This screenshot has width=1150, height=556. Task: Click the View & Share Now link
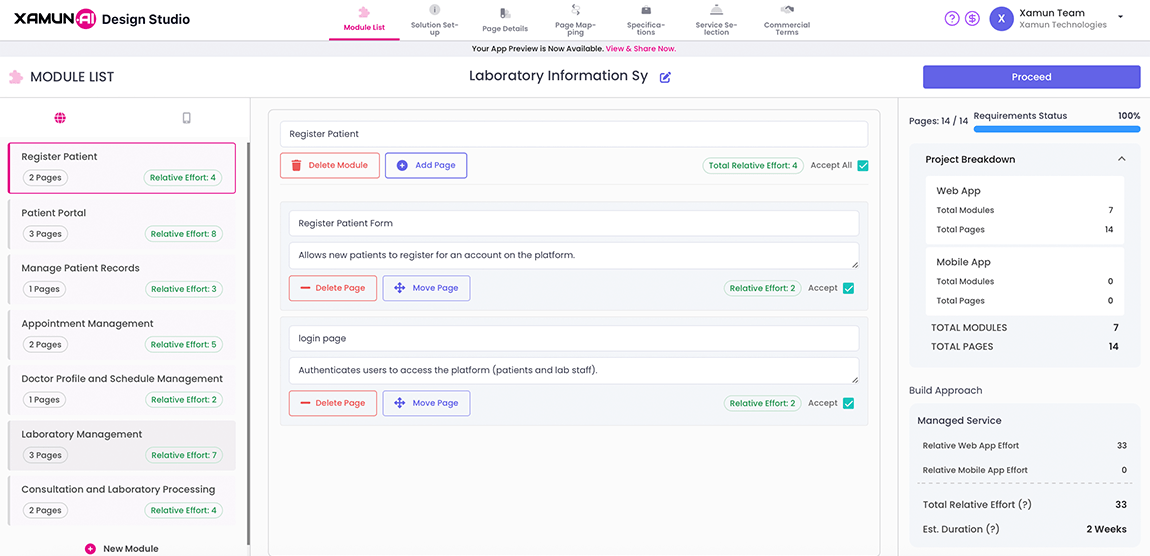641,48
